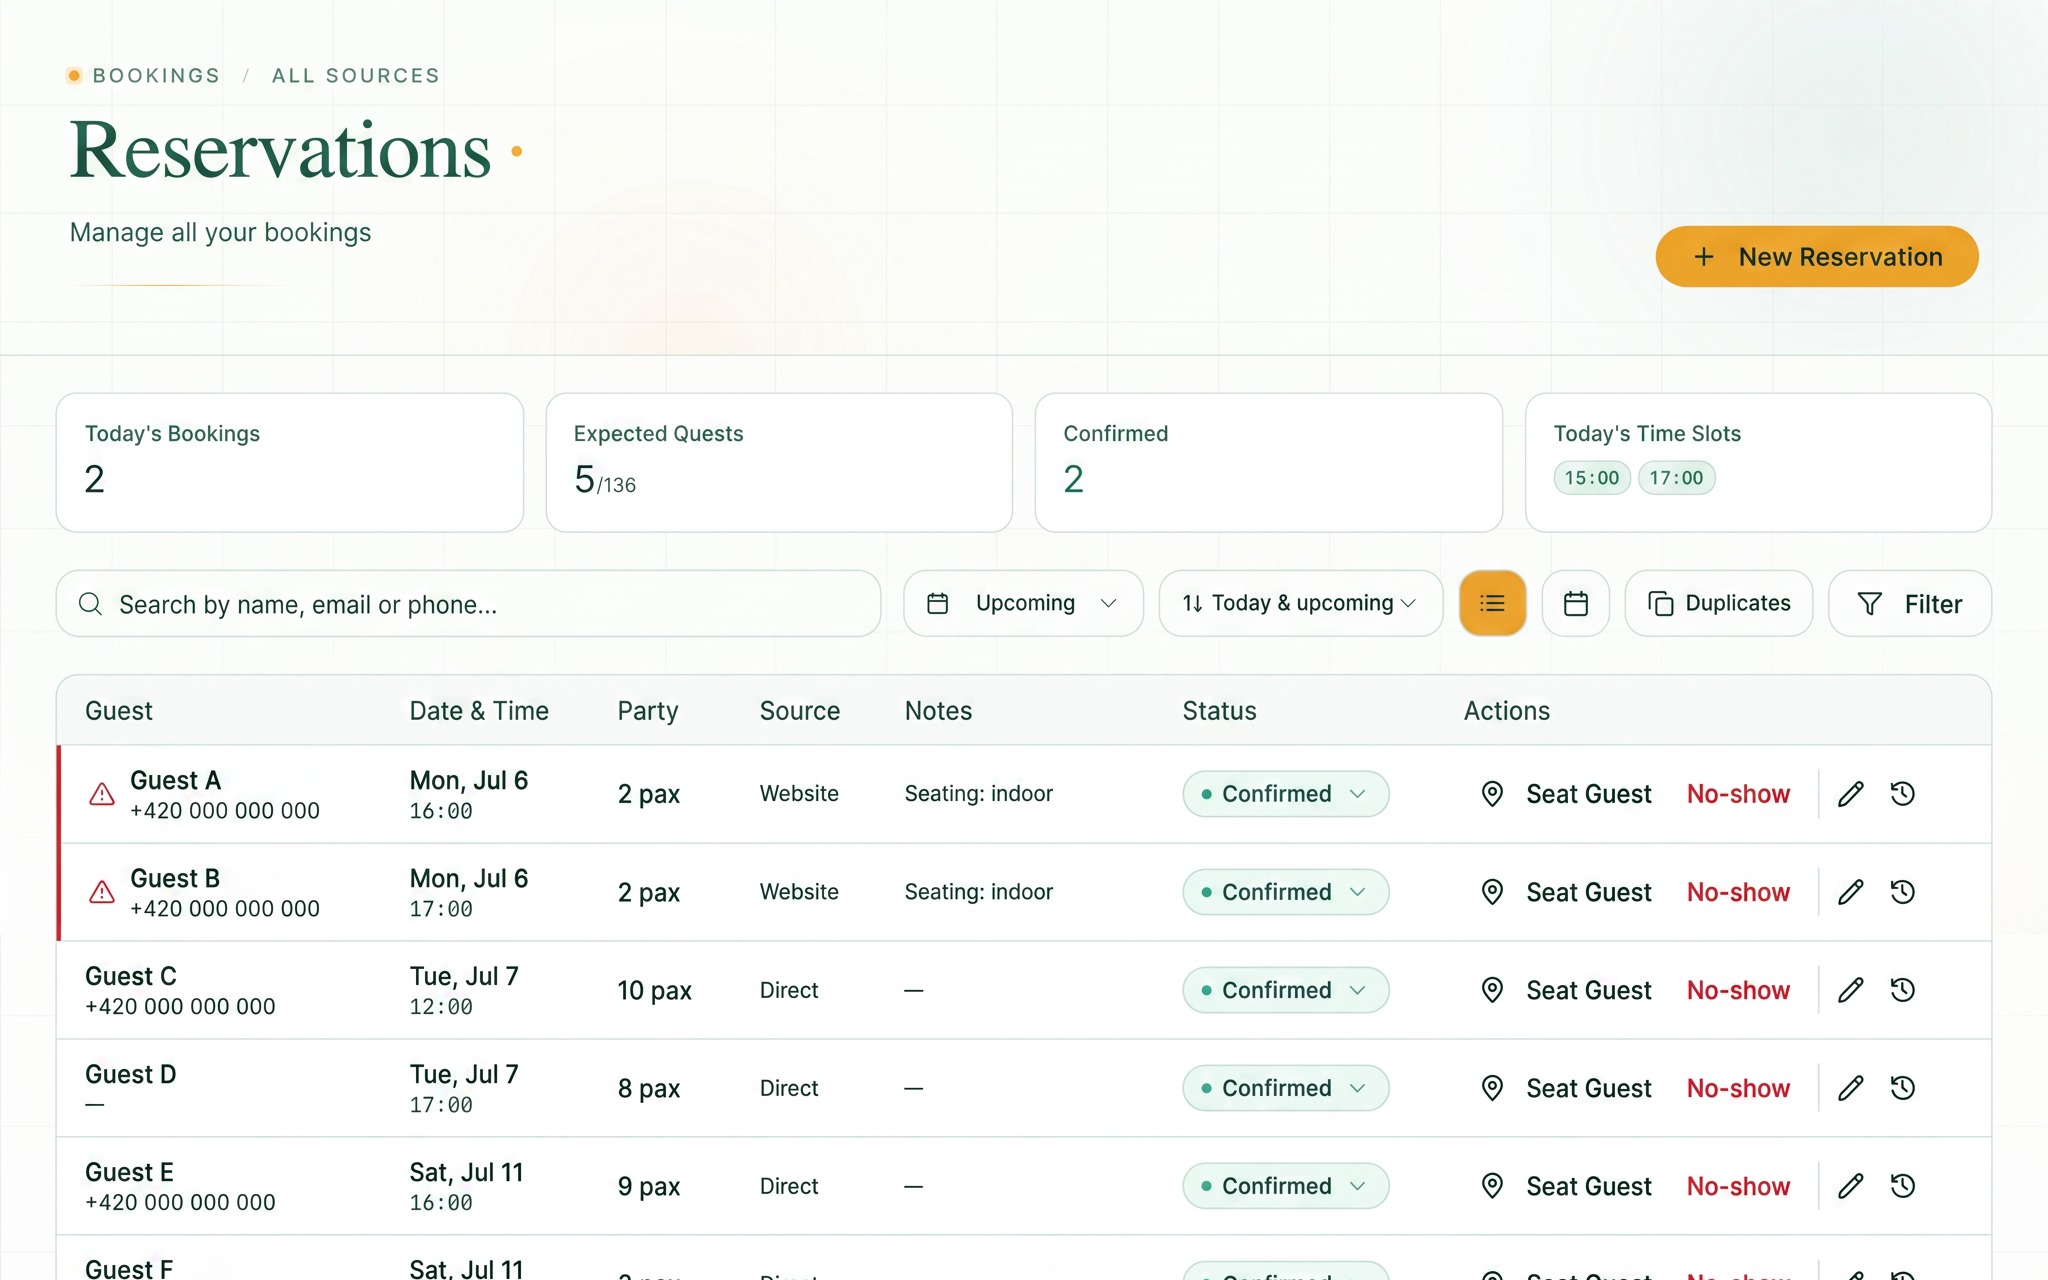This screenshot has height=1280, width=2048.
Task: Open Confirmed status dropdown for Guest A
Action: tap(1286, 794)
